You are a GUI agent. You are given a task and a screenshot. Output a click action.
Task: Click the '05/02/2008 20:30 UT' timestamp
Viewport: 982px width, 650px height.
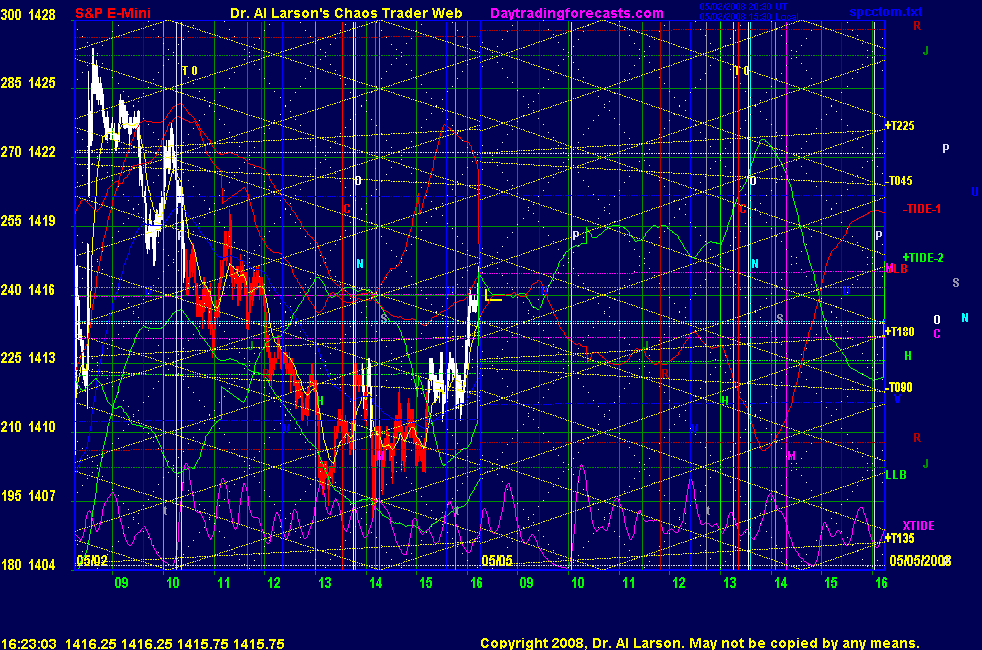click(x=743, y=7)
